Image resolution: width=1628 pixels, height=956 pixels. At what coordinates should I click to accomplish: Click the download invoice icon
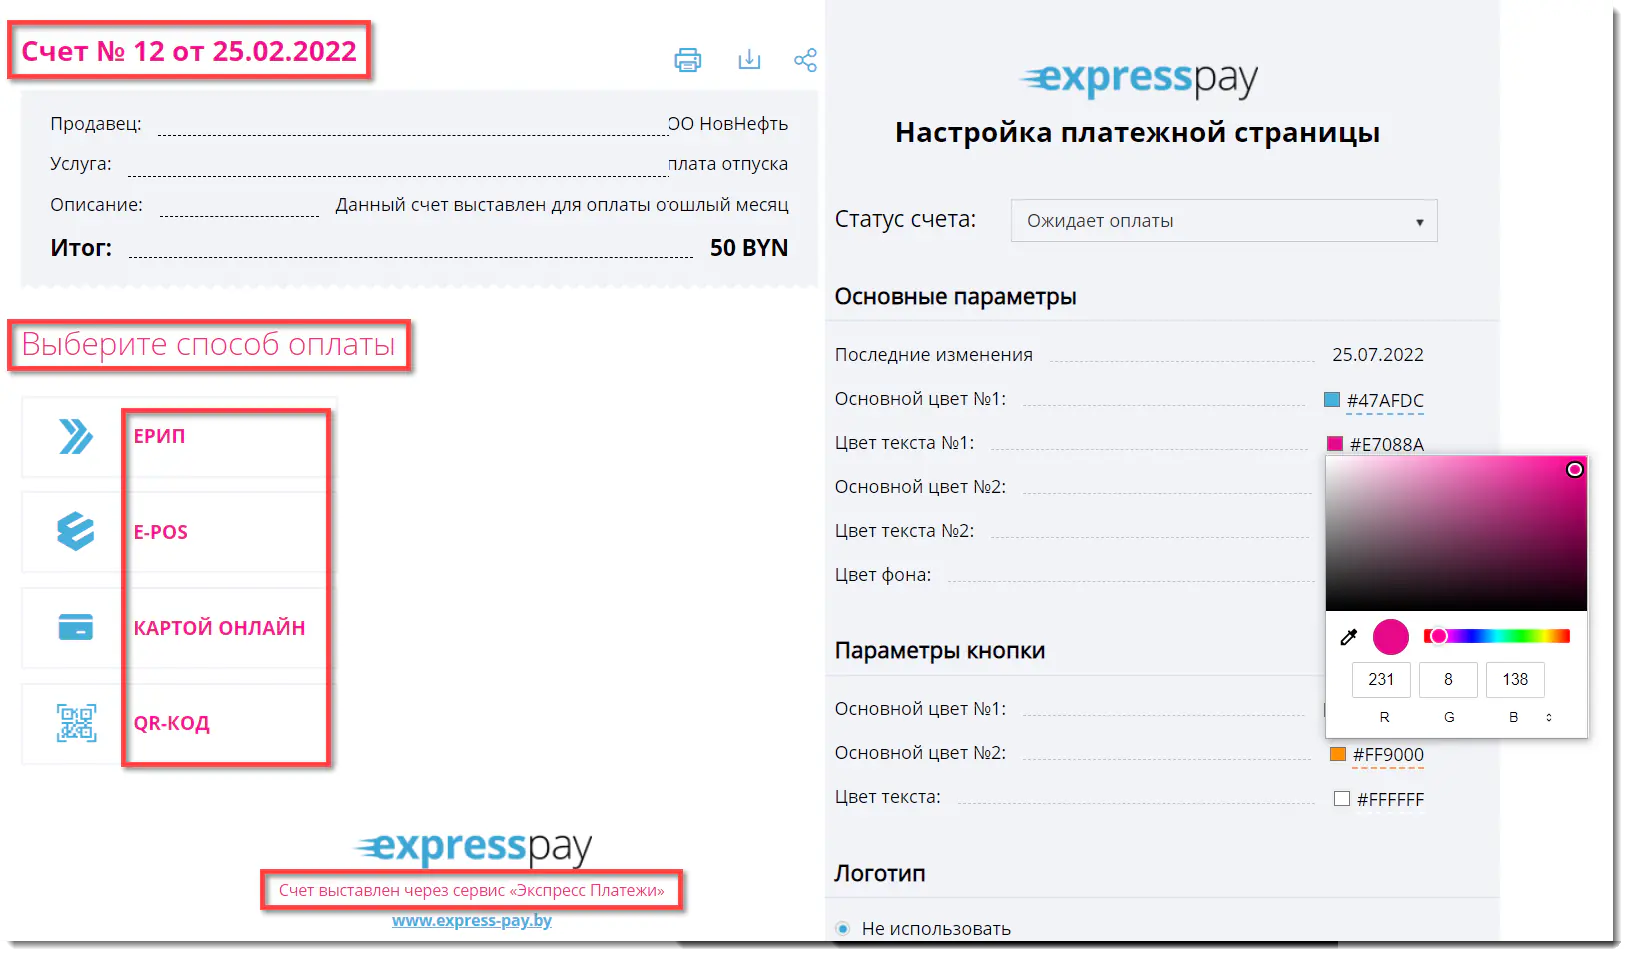click(x=749, y=60)
